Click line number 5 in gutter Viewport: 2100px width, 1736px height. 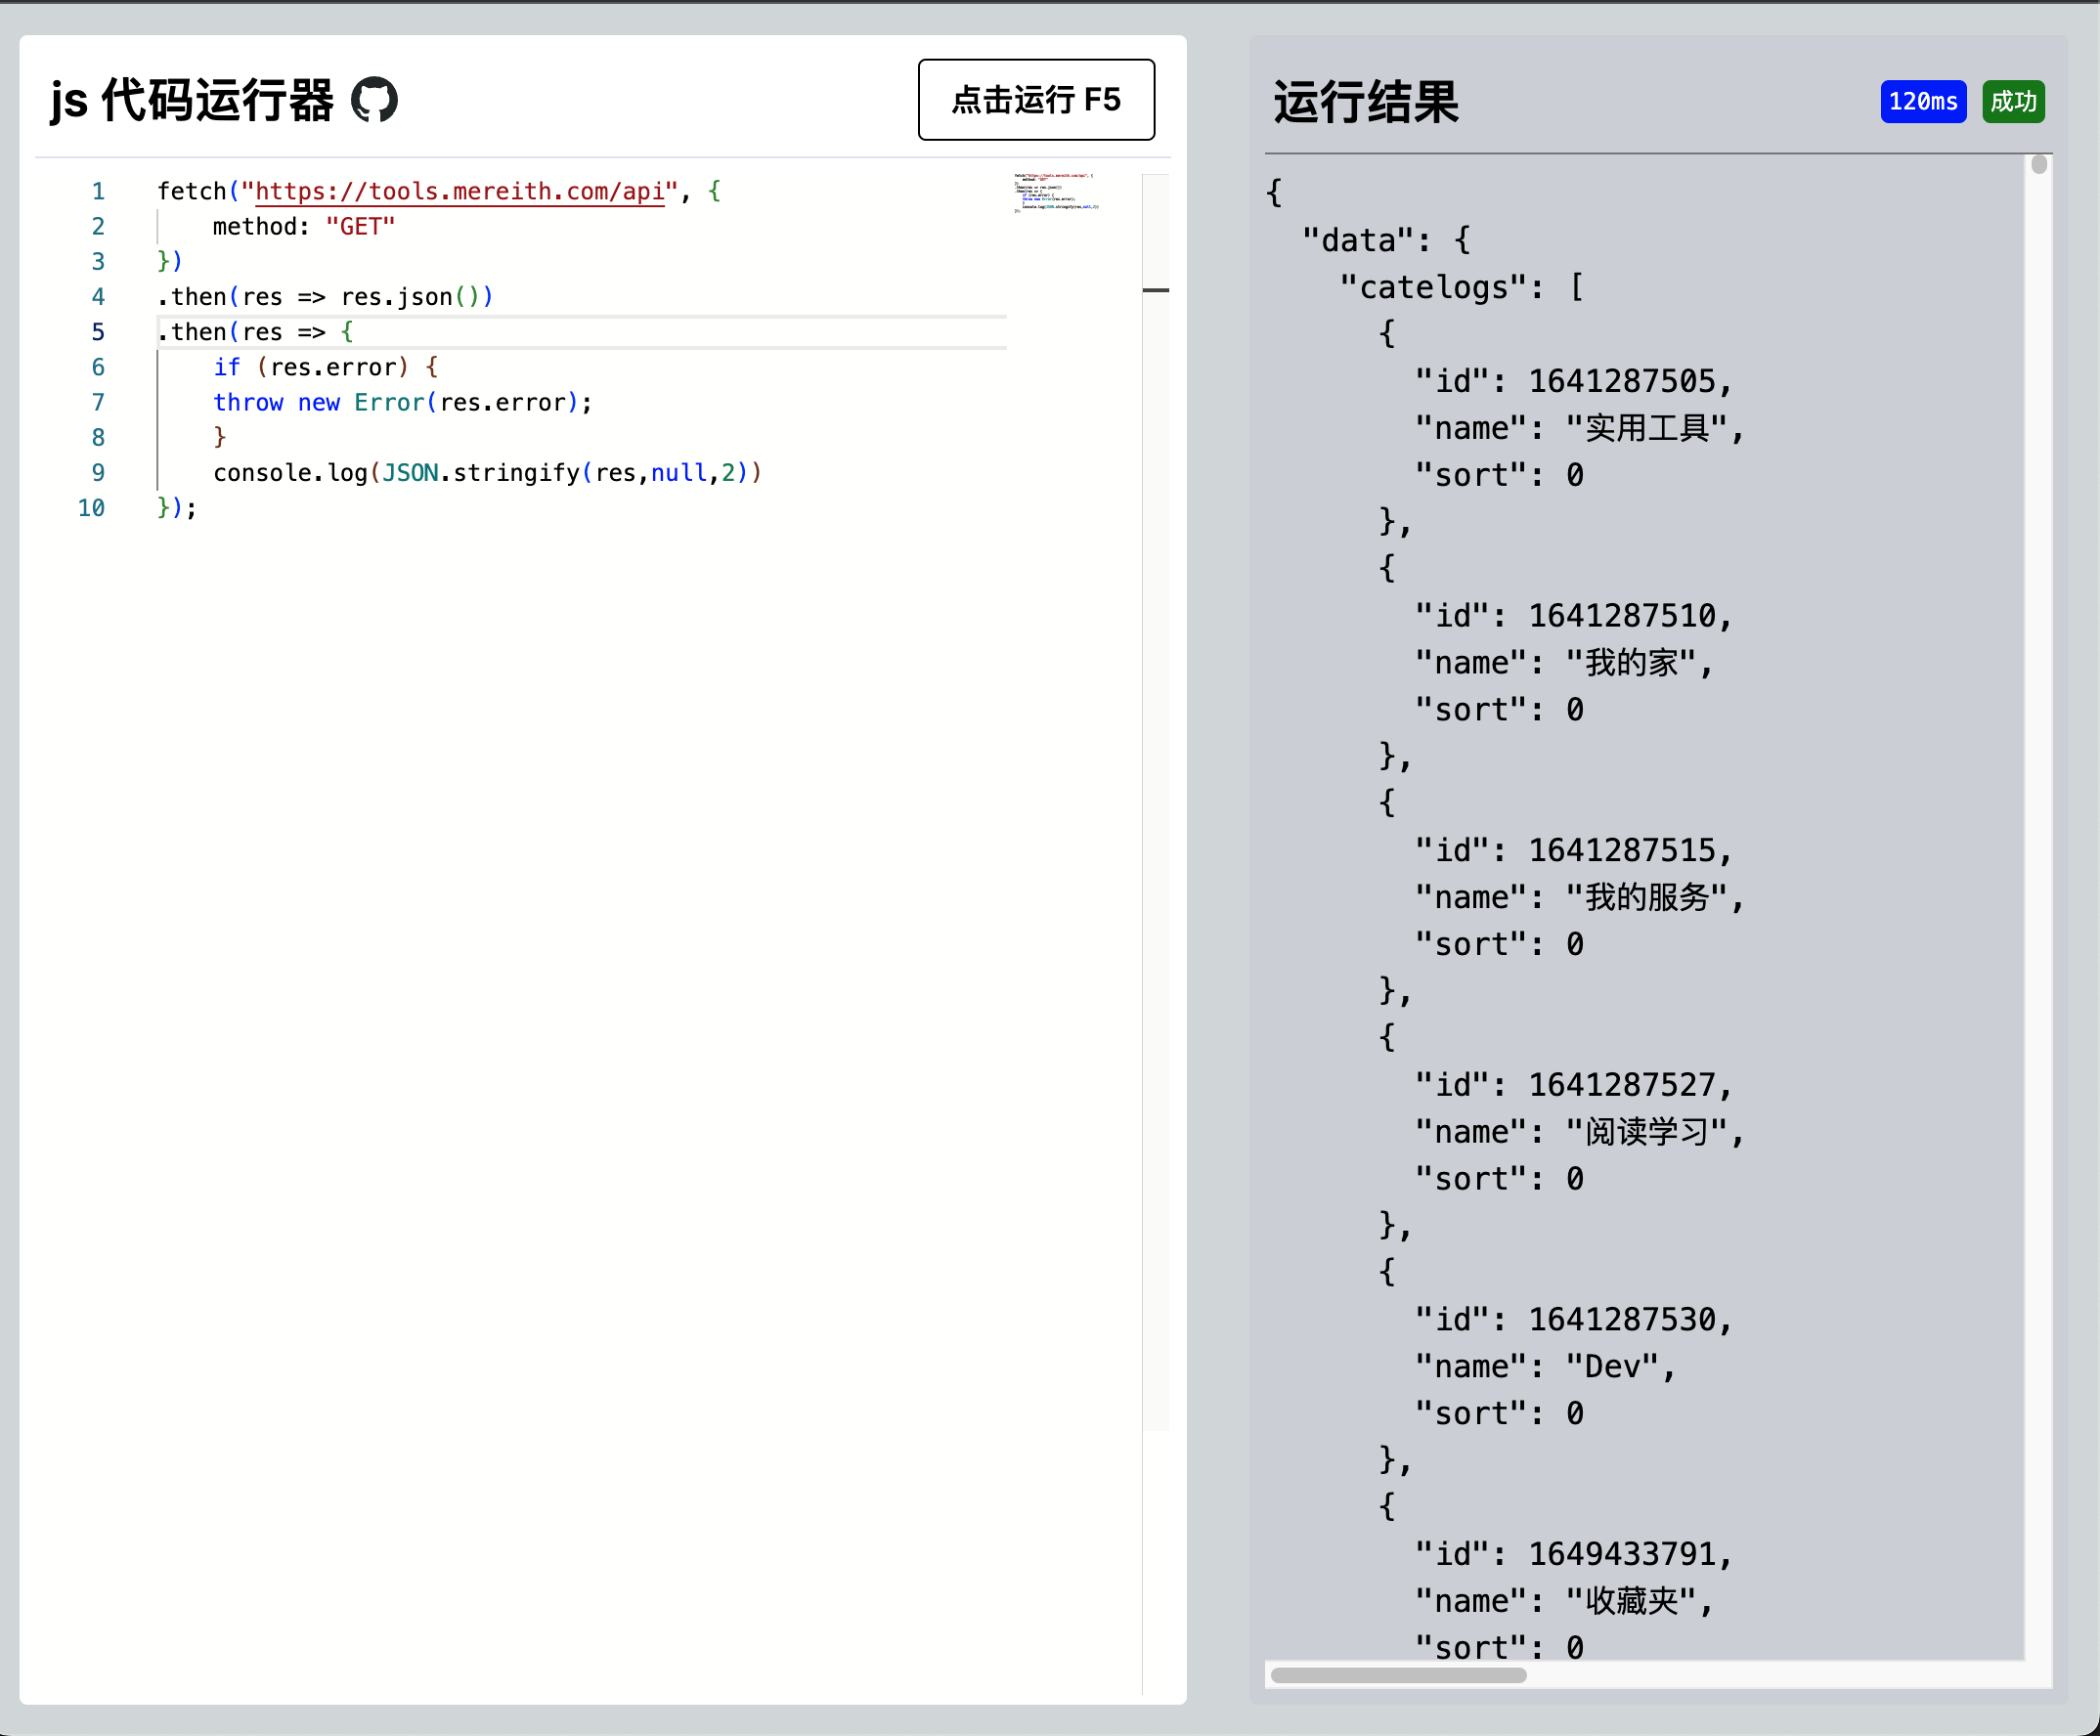tap(98, 332)
